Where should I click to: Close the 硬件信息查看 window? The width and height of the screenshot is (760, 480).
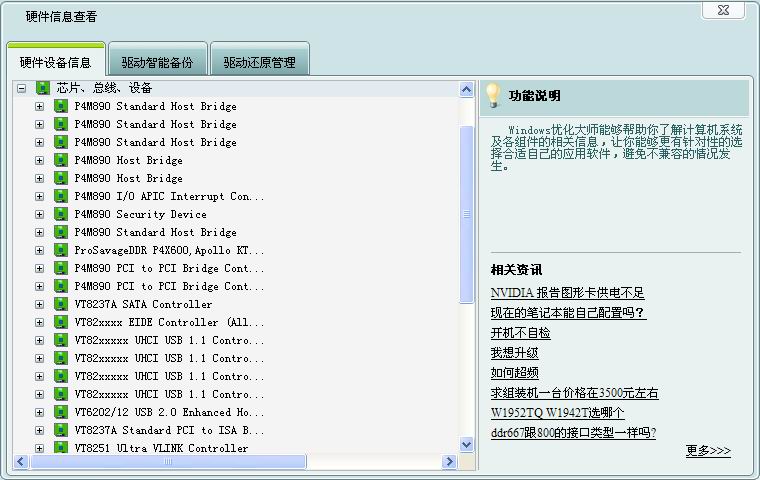[723, 10]
